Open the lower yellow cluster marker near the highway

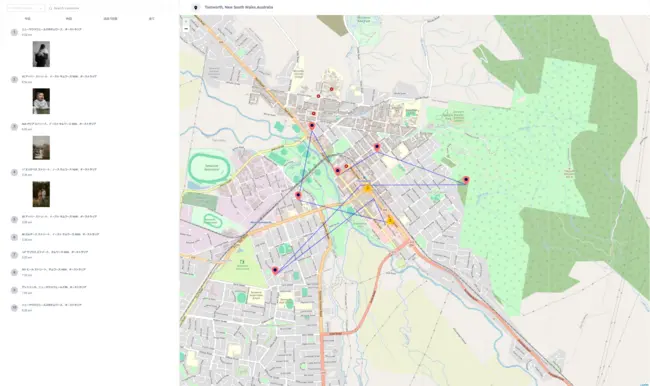tap(390, 221)
